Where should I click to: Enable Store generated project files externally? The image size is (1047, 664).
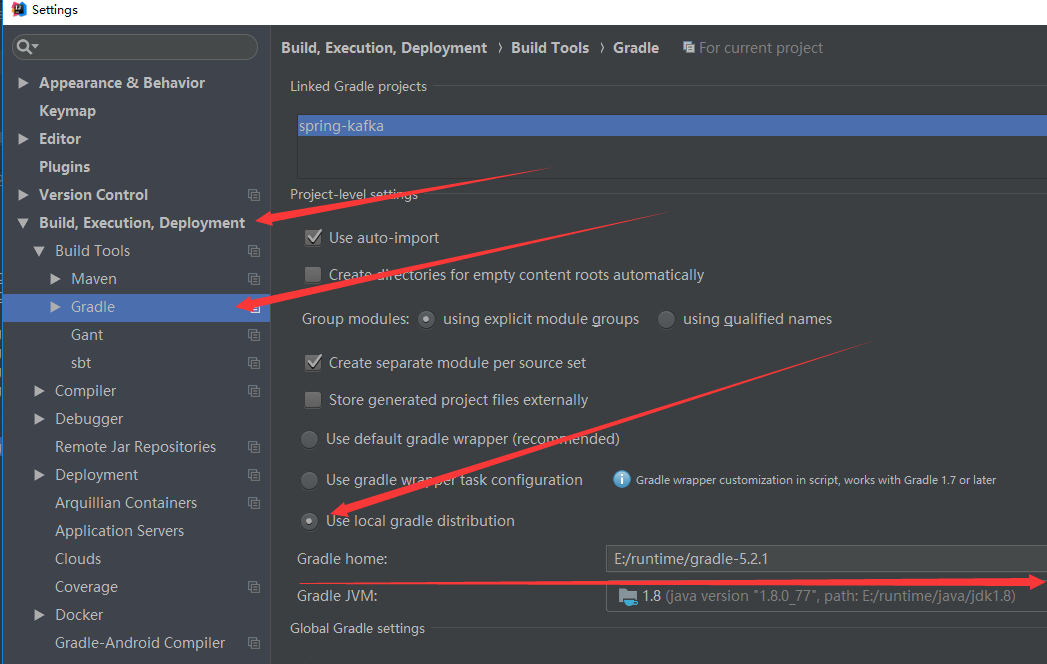pyautogui.click(x=314, y=400)
